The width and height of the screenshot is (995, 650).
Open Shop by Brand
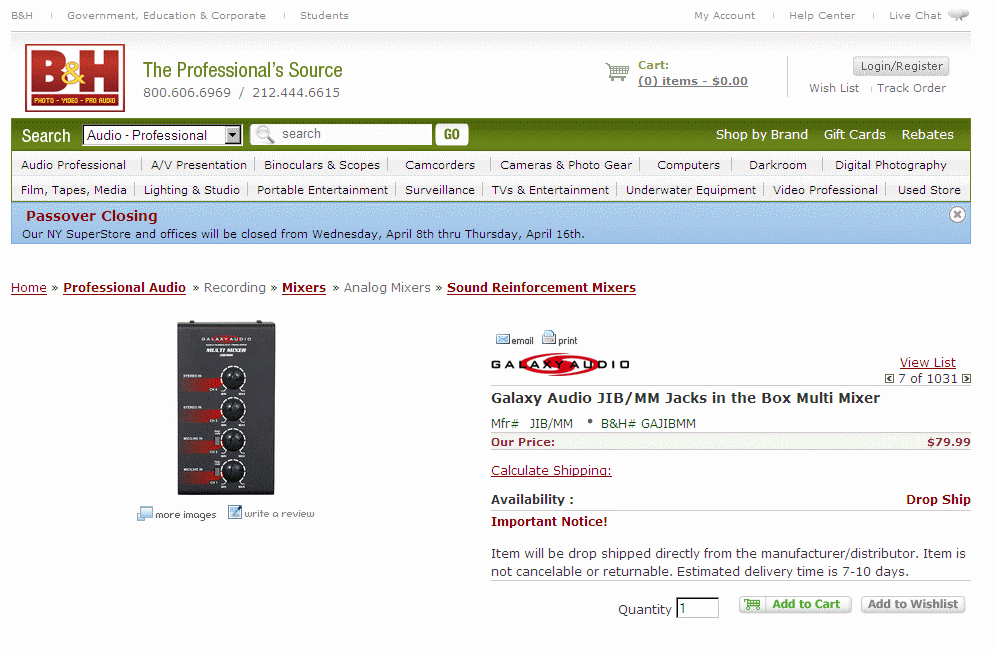(761, 135)
